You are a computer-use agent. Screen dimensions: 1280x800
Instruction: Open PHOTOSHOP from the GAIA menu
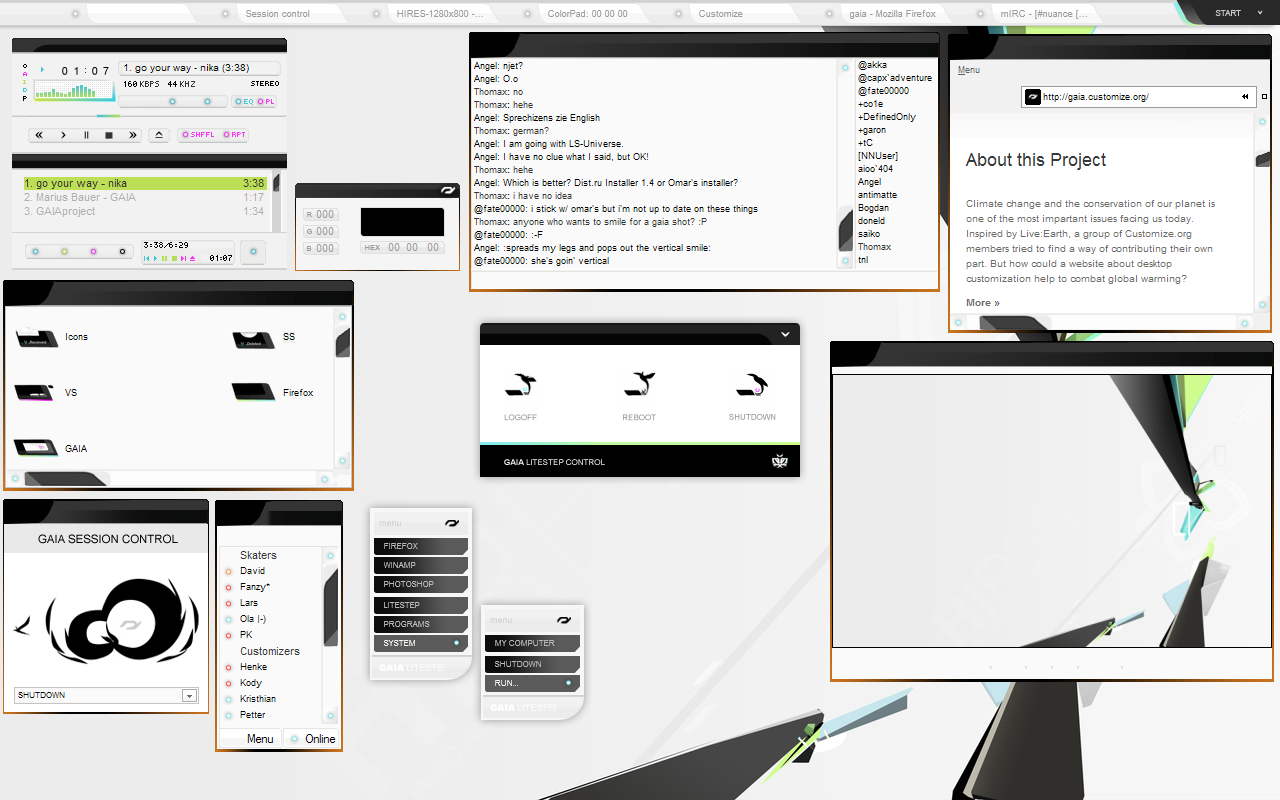point(421,584)
